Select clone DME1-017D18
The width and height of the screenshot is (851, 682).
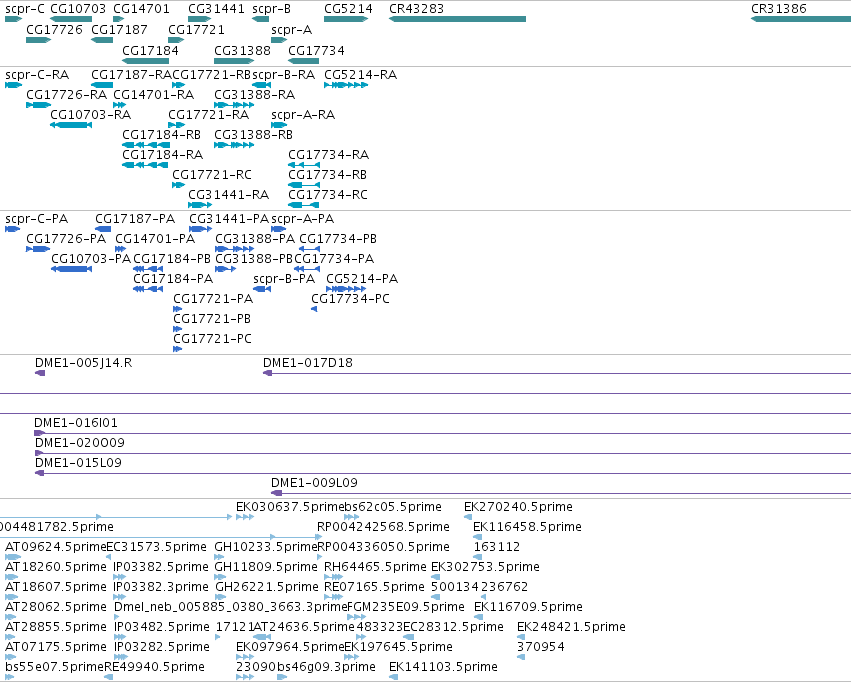tap(308, 363)
